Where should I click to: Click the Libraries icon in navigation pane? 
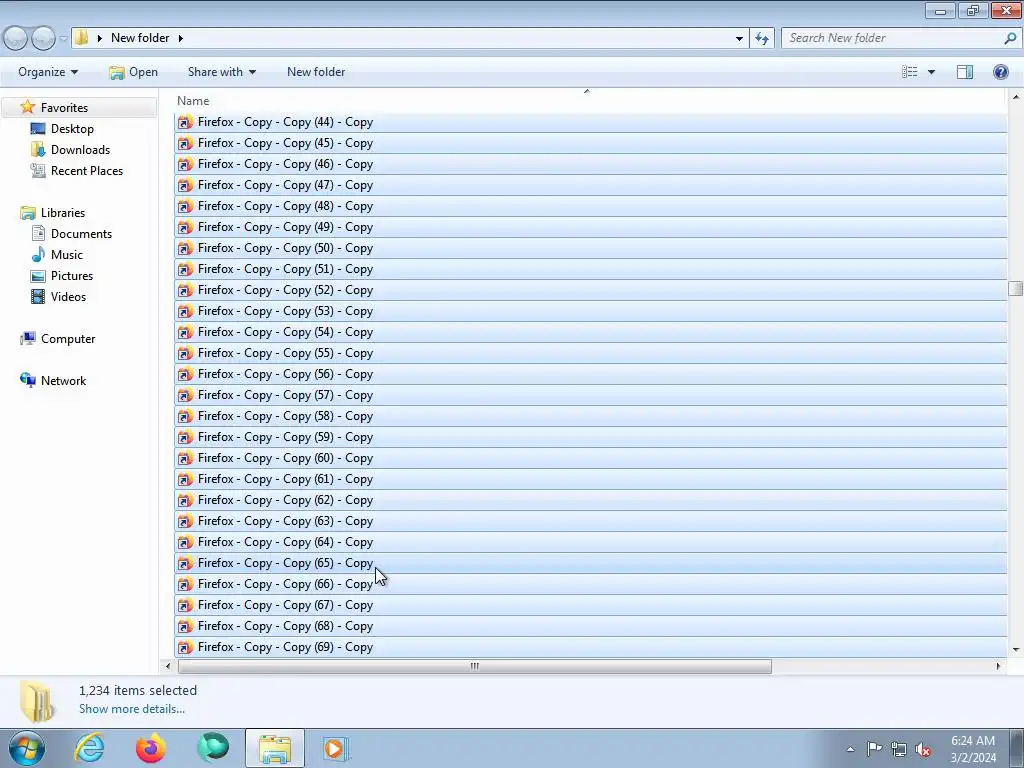pyautogui.click(x=27, y=212)
